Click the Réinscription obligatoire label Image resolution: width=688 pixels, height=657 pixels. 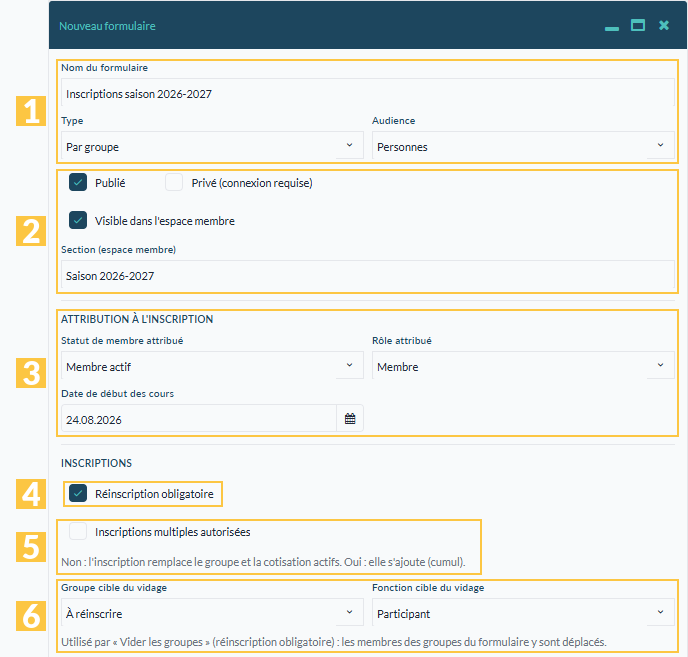tap(154, 494)
